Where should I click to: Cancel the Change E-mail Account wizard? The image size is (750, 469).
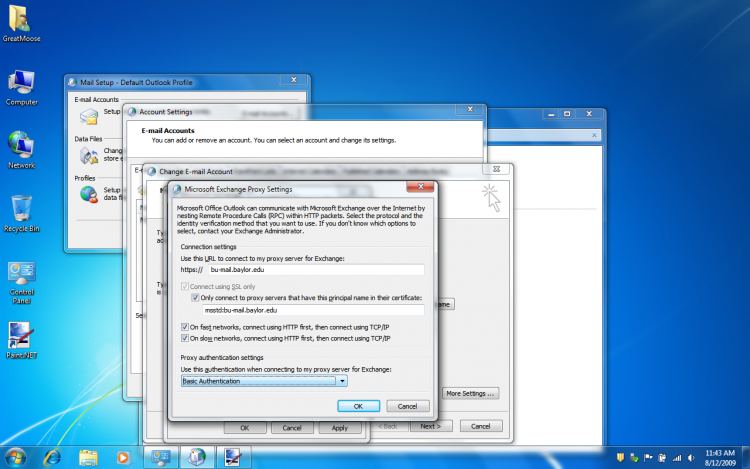[x=481, y=426]
